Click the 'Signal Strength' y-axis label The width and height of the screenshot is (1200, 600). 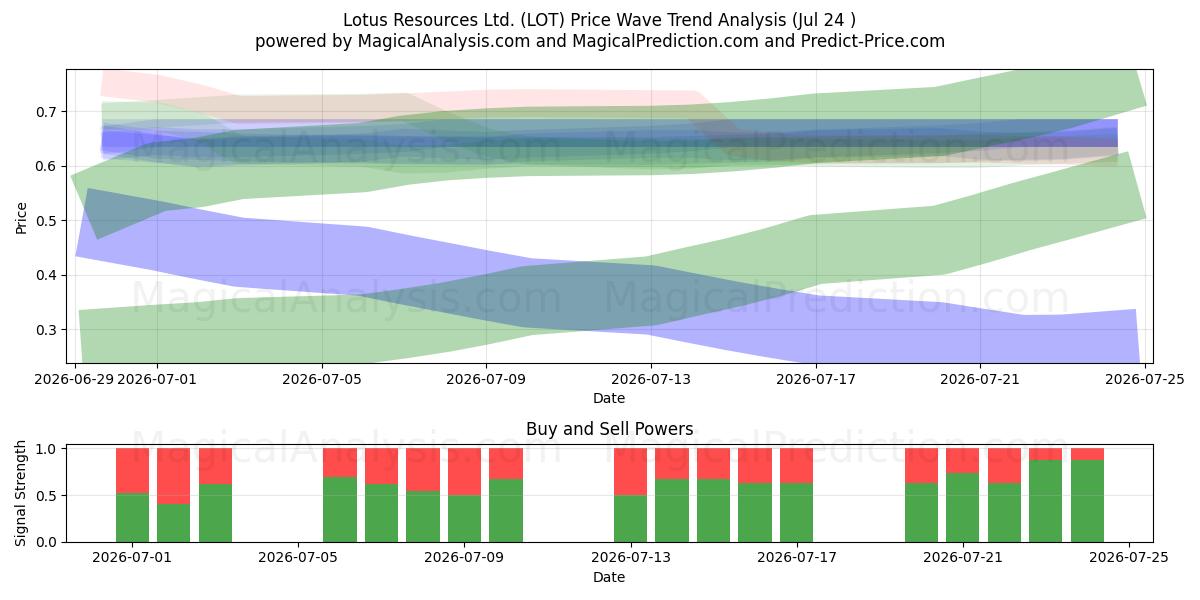22,493
